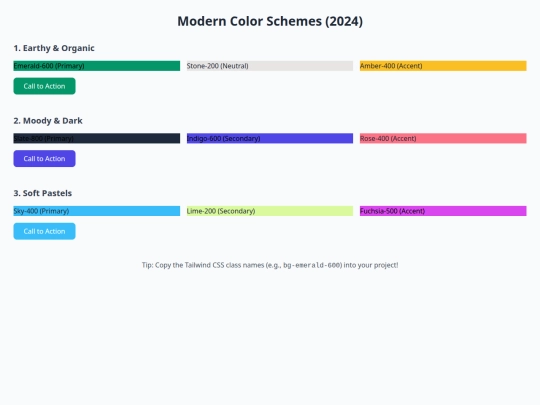Image resolution: width=540 pixels, height=405 pixels.
Task: Click the green Call to Action button
Action: click(x=44, y=86)
